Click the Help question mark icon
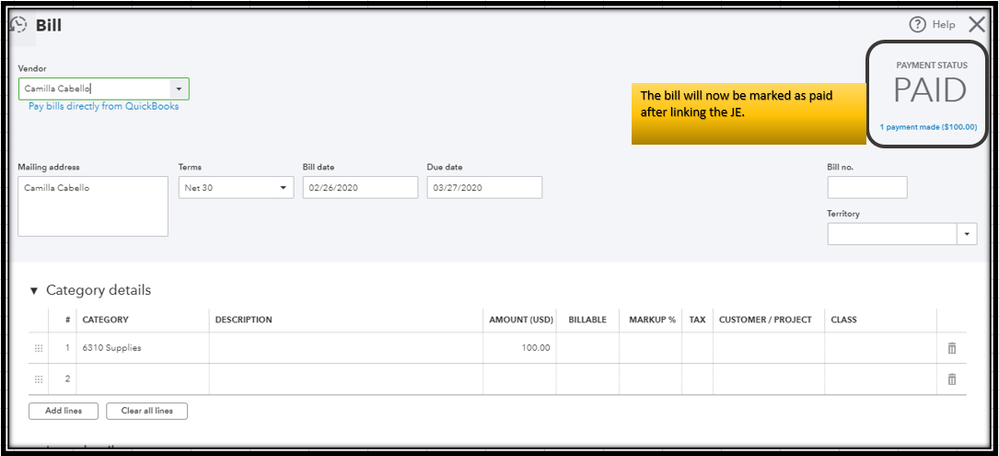Screen dimensions: 999x456 coord(917,25)
